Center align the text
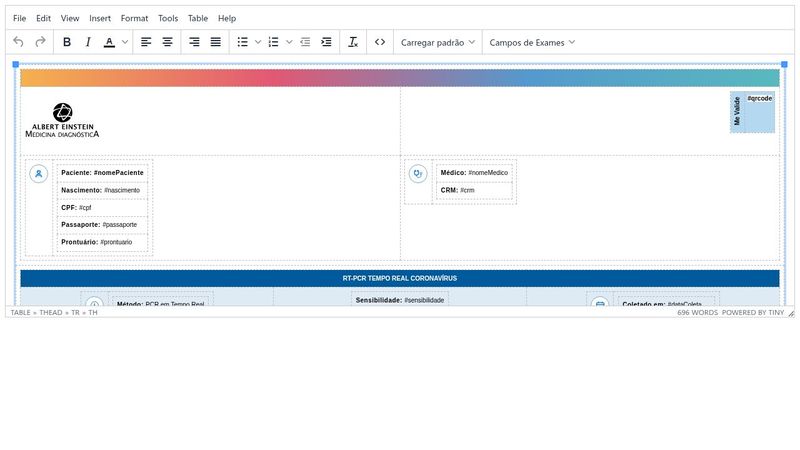 tap(168, 42)
